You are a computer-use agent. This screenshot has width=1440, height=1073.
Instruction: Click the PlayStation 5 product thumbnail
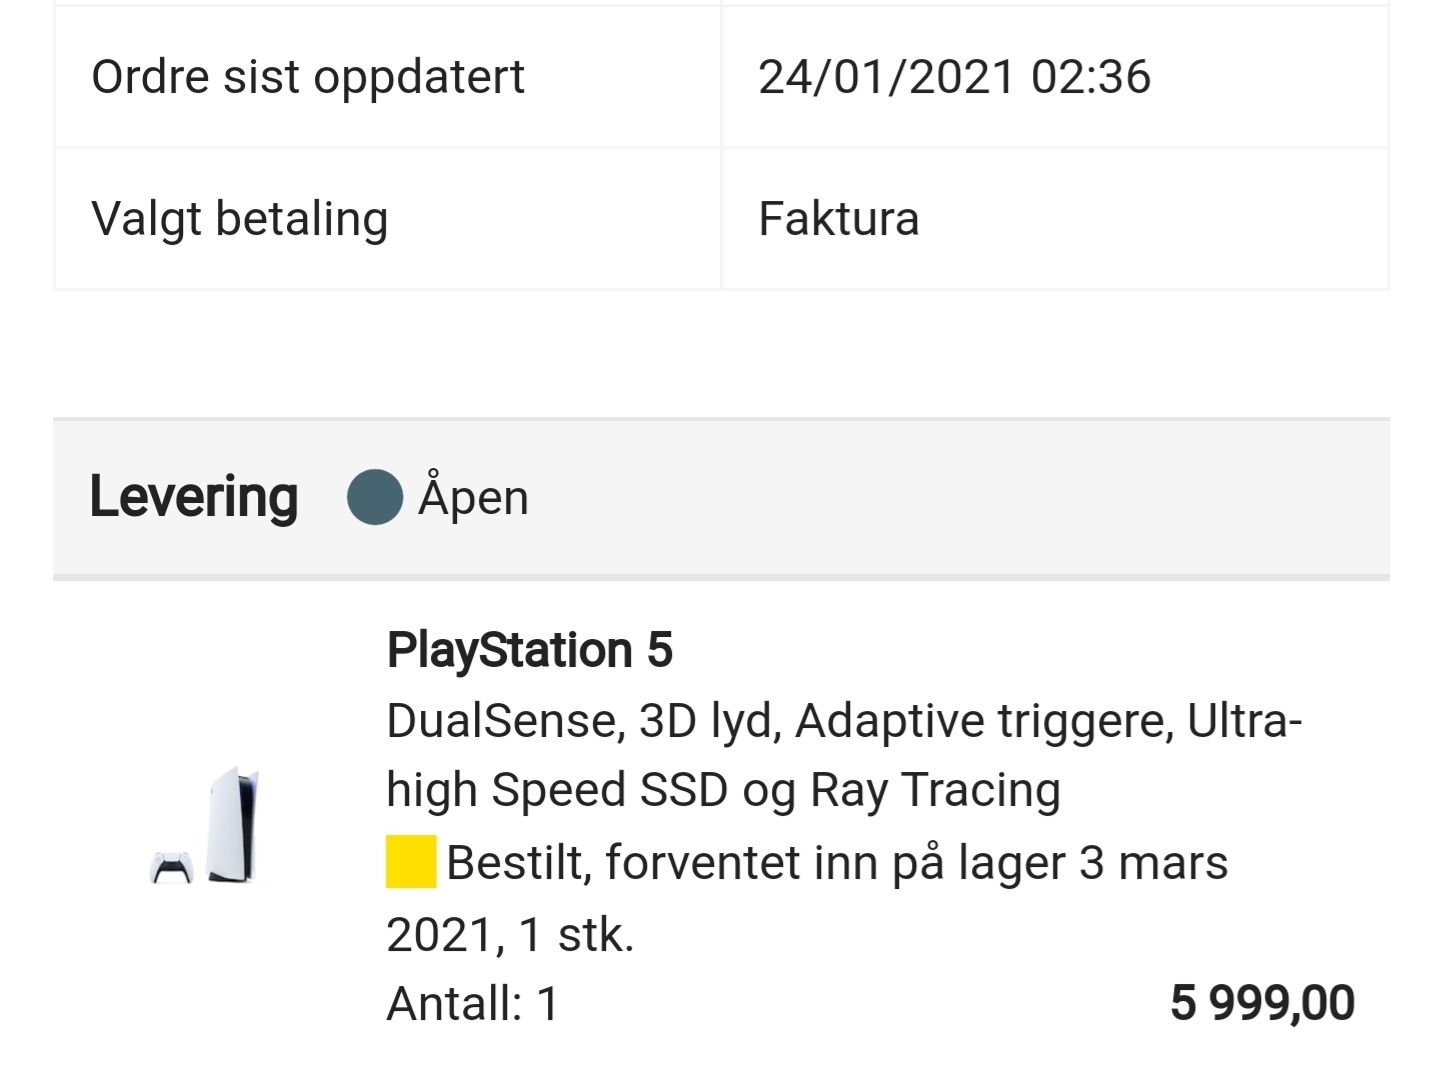tap(205, 826)
